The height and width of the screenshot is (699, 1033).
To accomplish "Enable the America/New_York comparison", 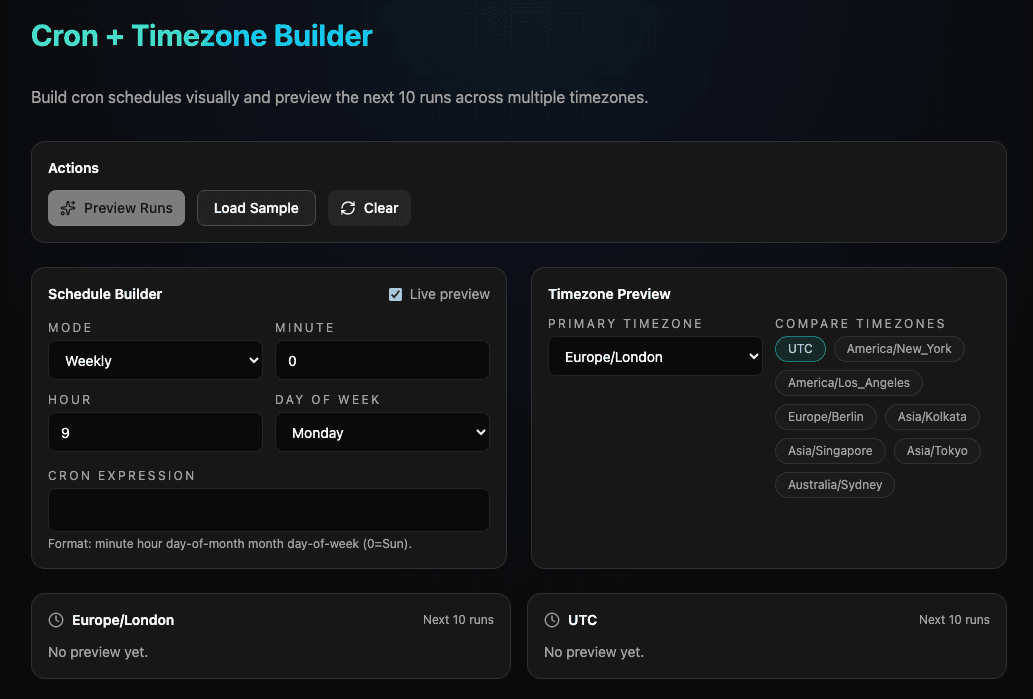I will pyautogui.click(x=899, y=348).
